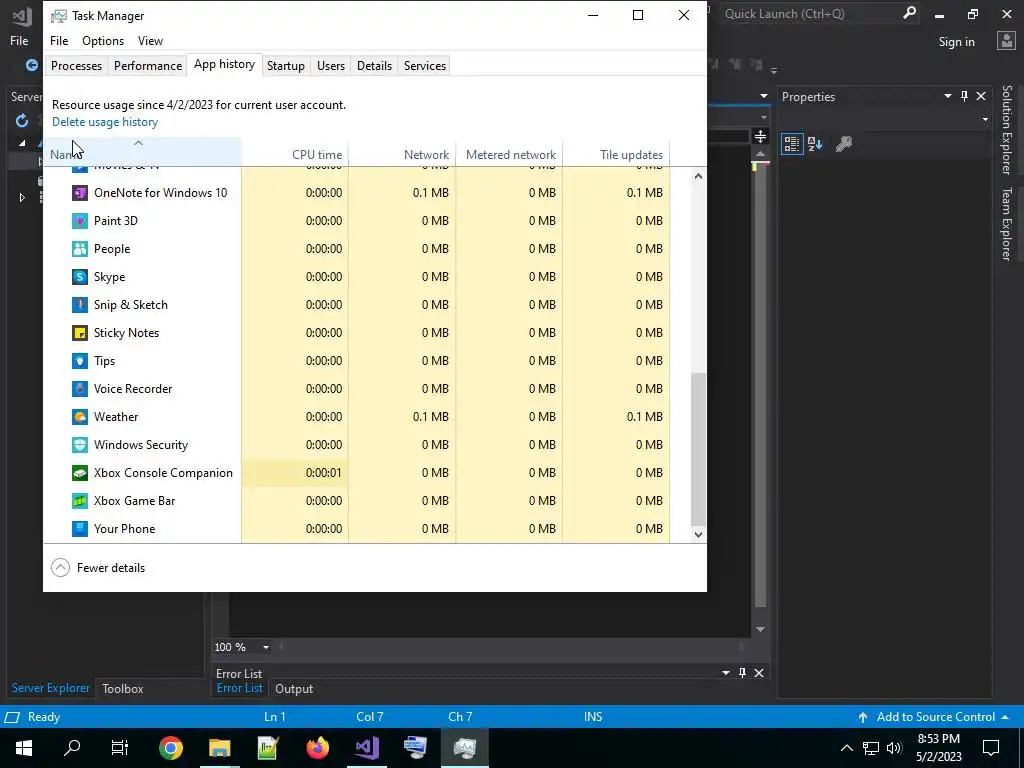Switch to the Output tab in Visual Studio
The image size is (1024, 768).
point(294,688)
